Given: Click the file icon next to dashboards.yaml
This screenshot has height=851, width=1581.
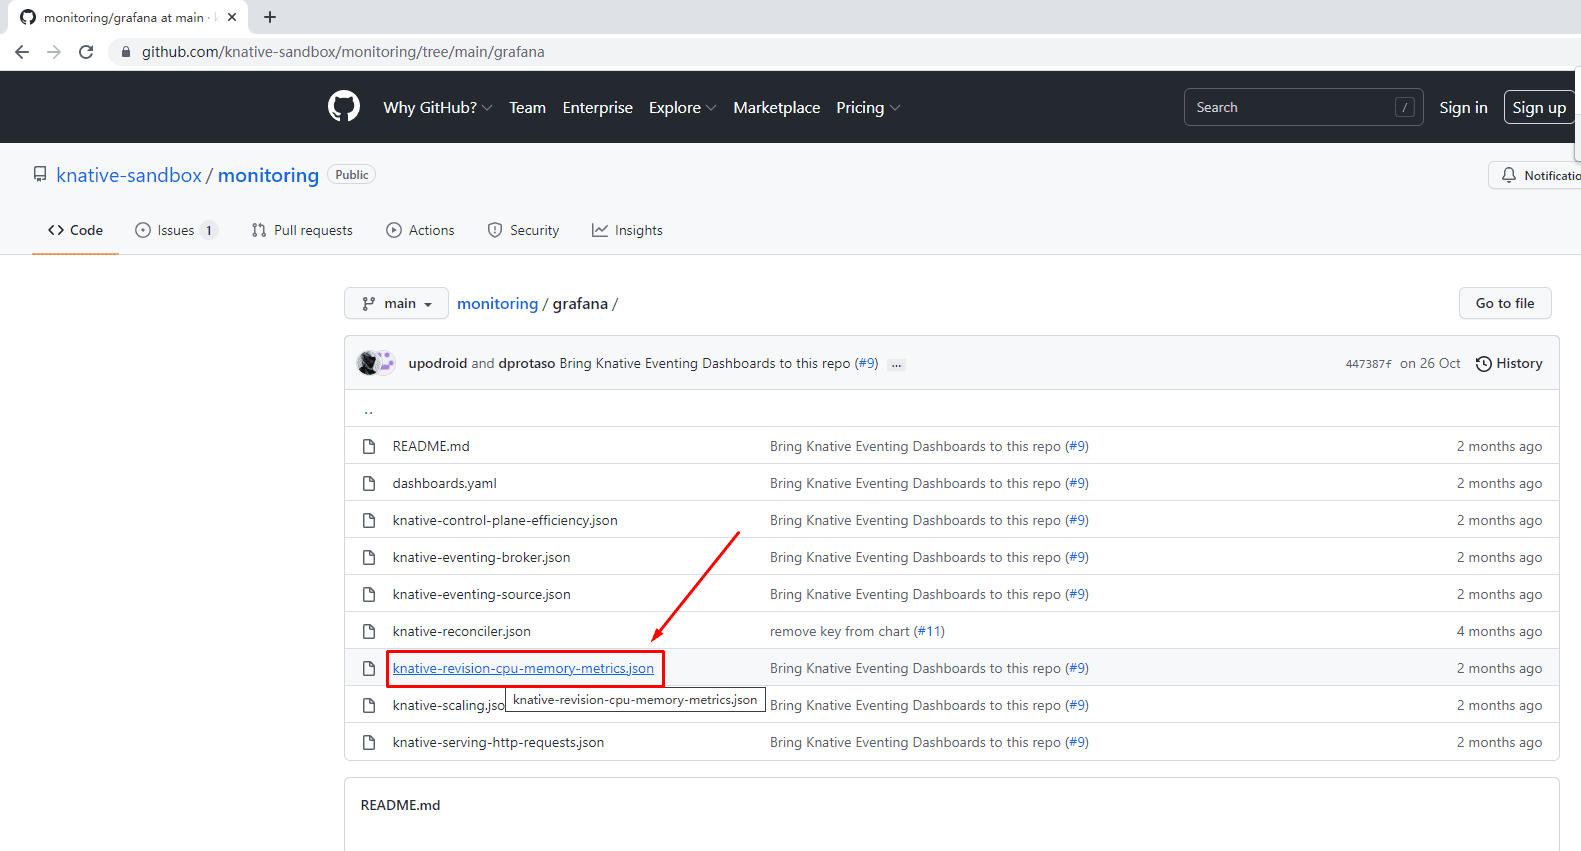Looking at the screenshot, I should [369, 483].
